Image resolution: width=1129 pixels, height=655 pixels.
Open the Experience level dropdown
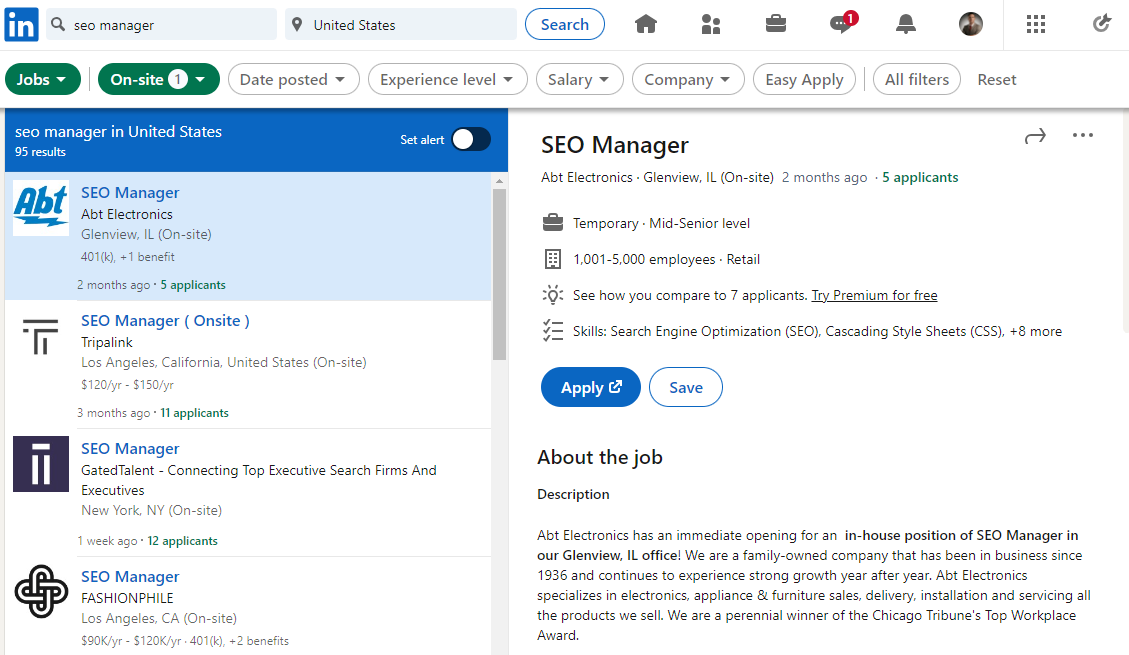[447, 80]
